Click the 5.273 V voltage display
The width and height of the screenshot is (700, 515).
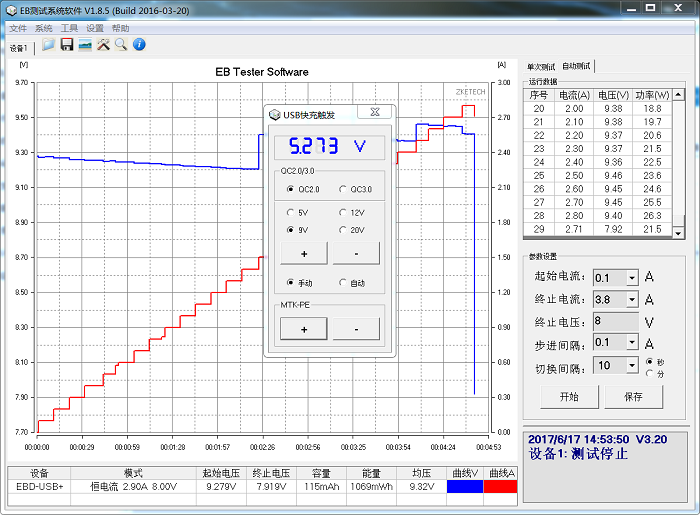(x=329, y=146)
